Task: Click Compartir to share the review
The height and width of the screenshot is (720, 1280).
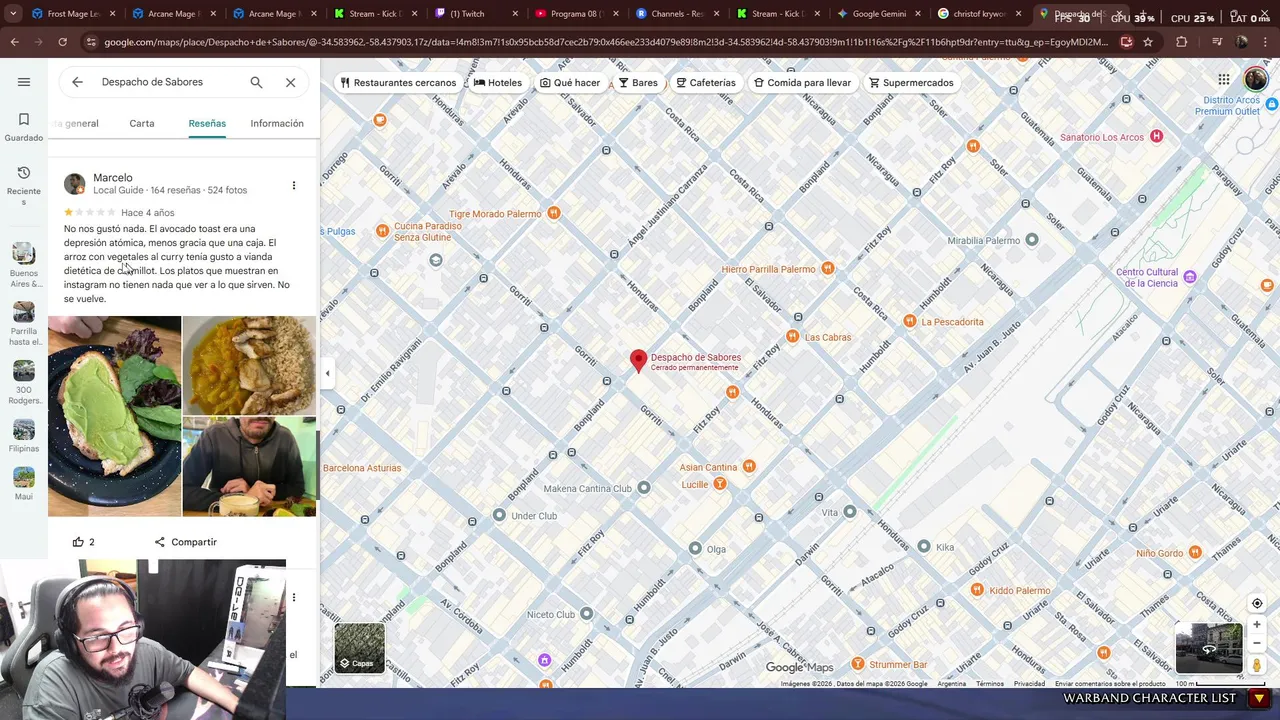Action: [185, 542]
